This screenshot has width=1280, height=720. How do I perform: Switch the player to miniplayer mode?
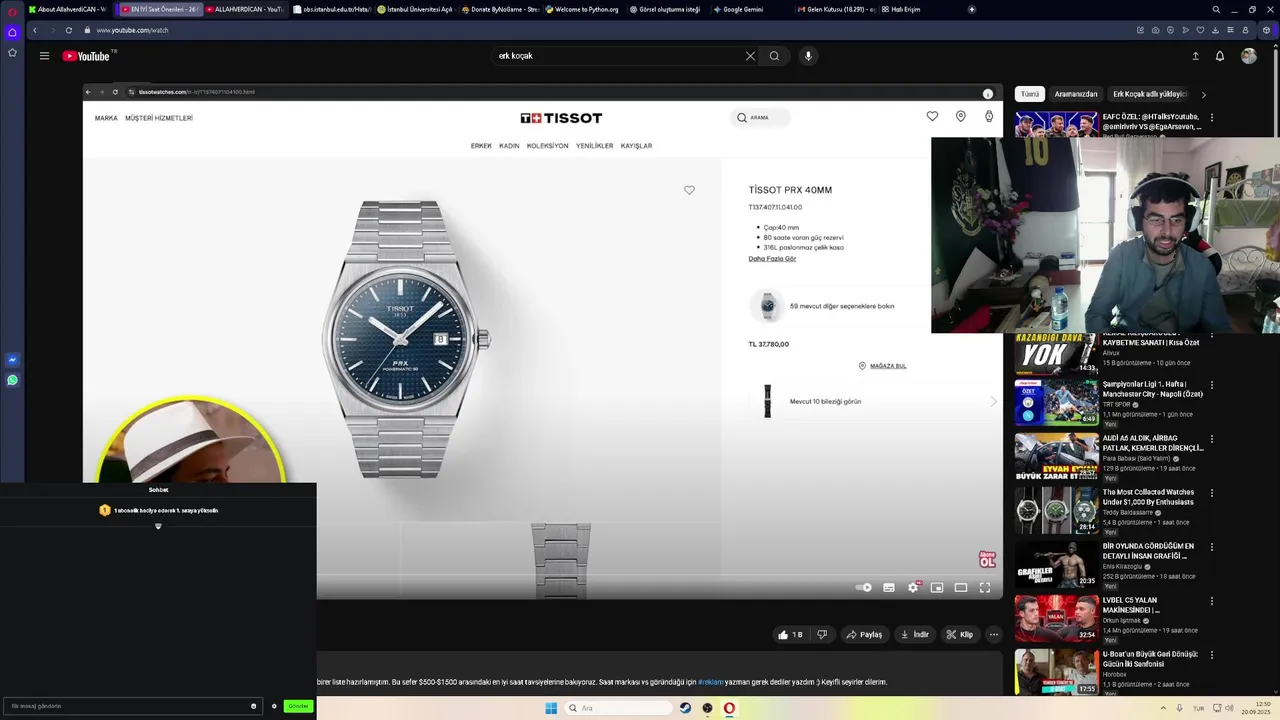click(937, 588)
